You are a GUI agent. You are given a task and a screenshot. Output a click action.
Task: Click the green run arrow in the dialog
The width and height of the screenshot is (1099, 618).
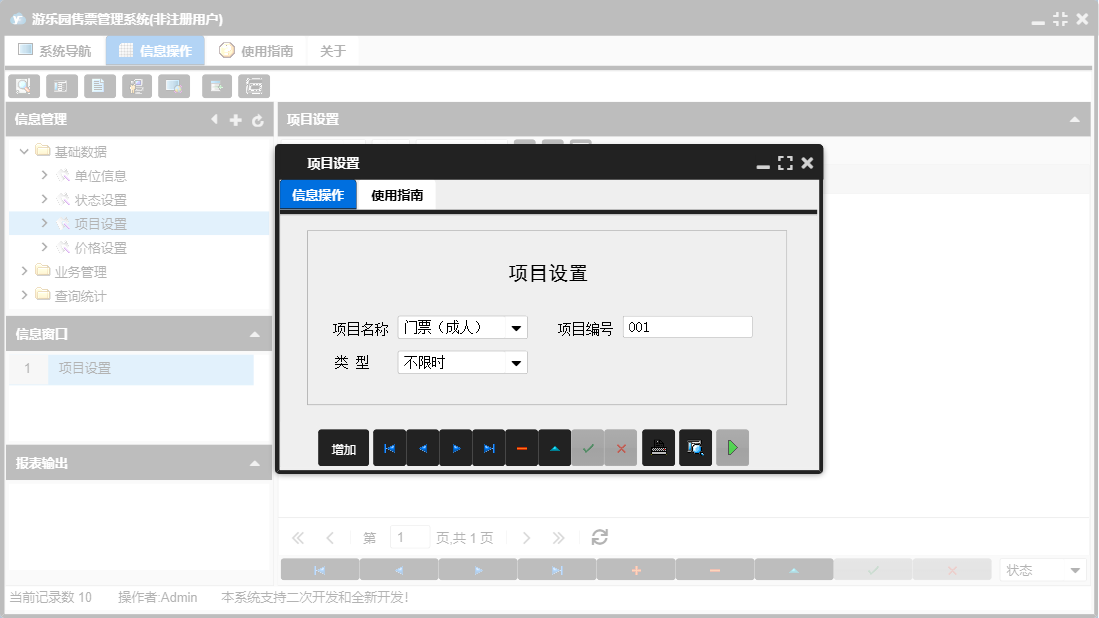coord(731,448)
